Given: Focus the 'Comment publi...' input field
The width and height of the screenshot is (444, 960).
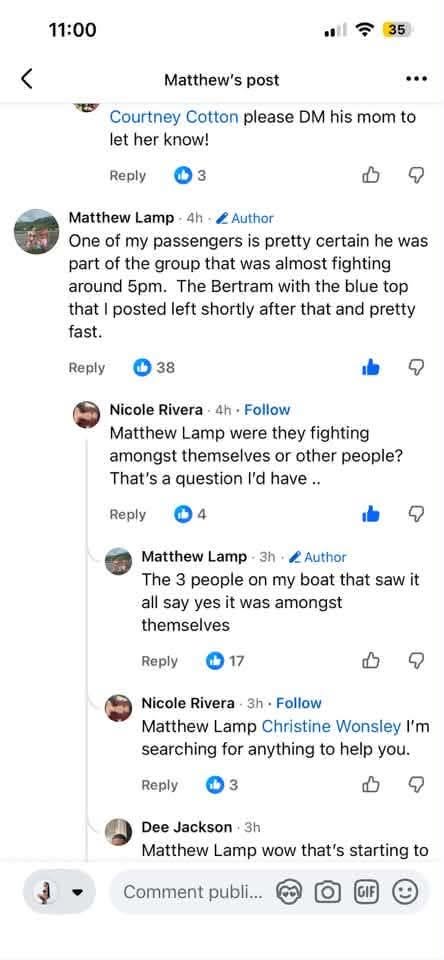Looking at the screenshot, I should pyautogui.click(x=192, y=893).
